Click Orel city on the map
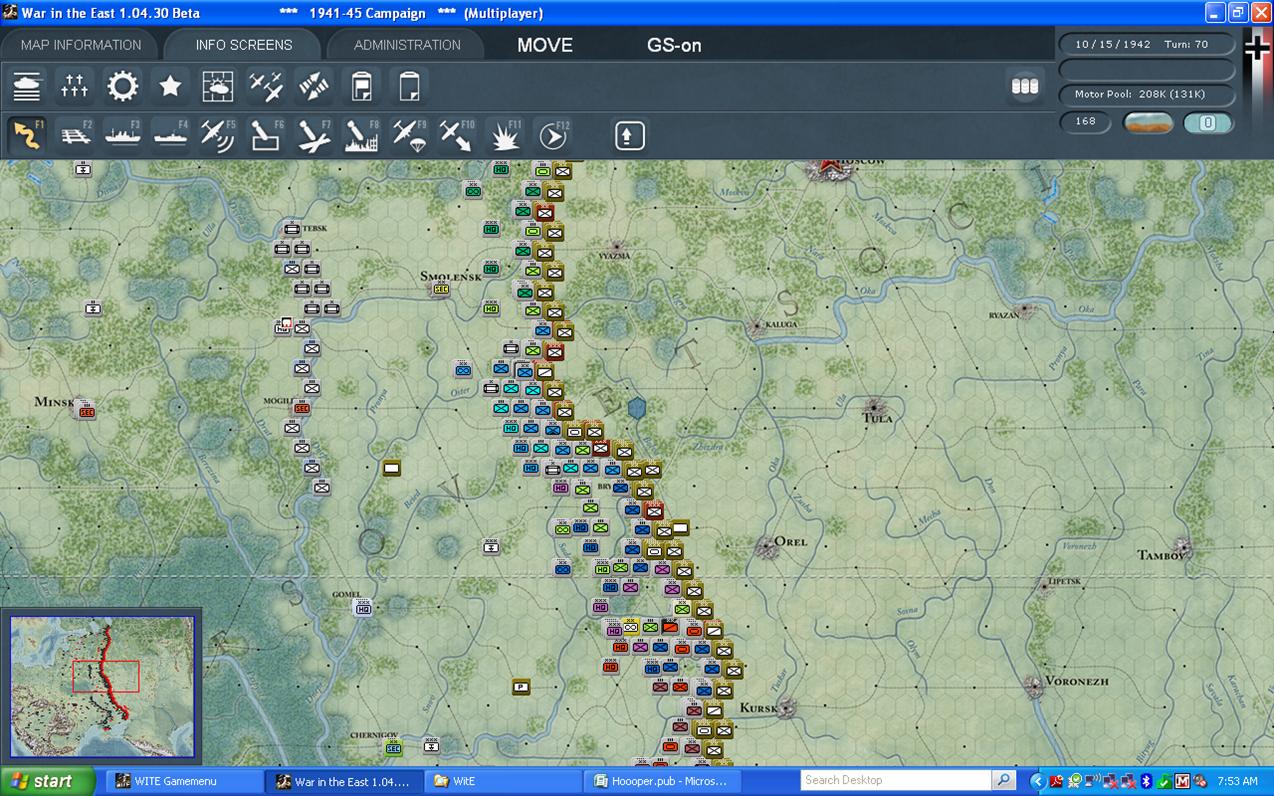 click(767, 546)
